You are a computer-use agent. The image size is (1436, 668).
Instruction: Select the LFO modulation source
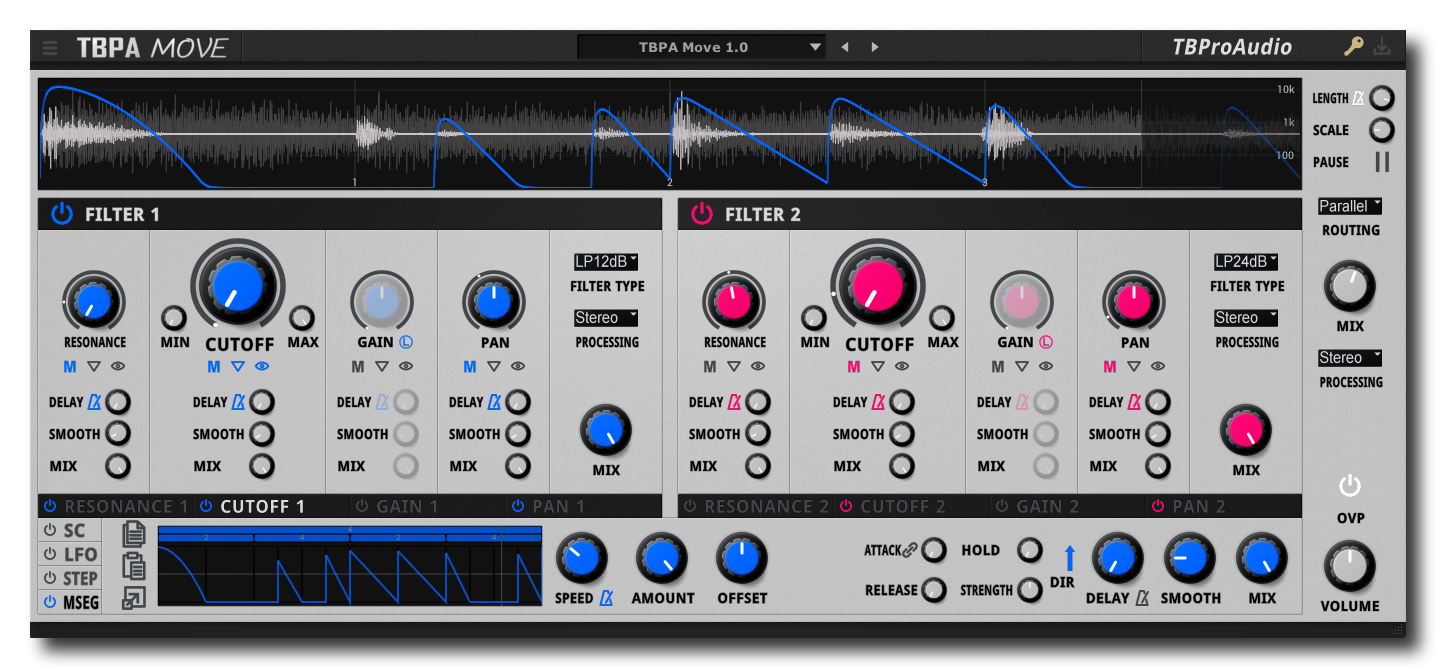click(x=70, y=555)
